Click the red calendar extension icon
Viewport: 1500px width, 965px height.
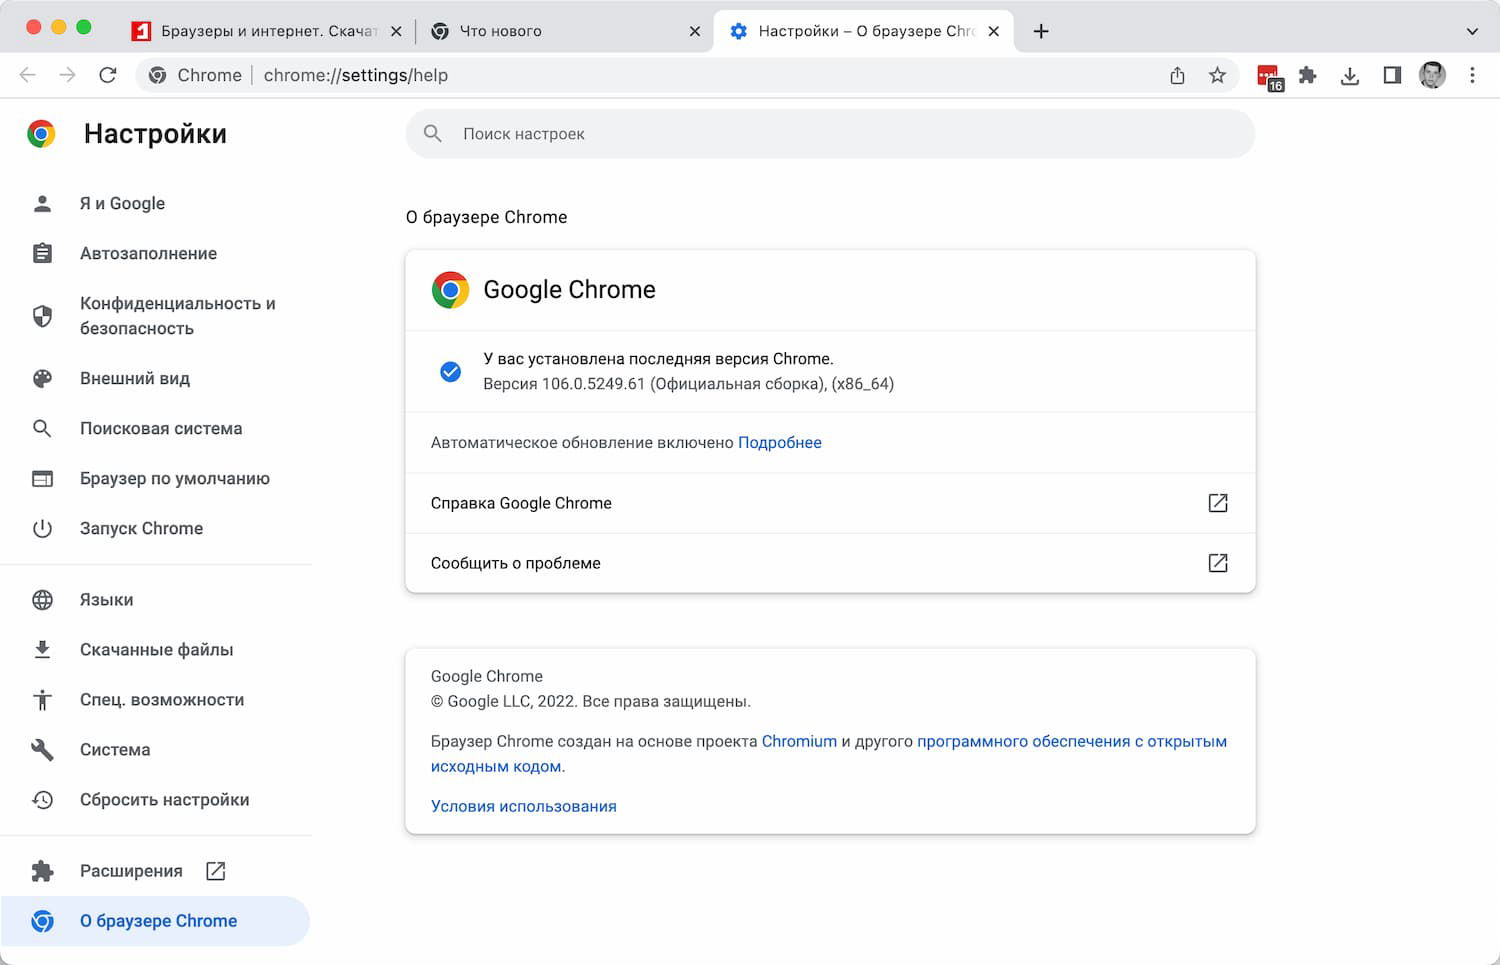point(1269,76)
